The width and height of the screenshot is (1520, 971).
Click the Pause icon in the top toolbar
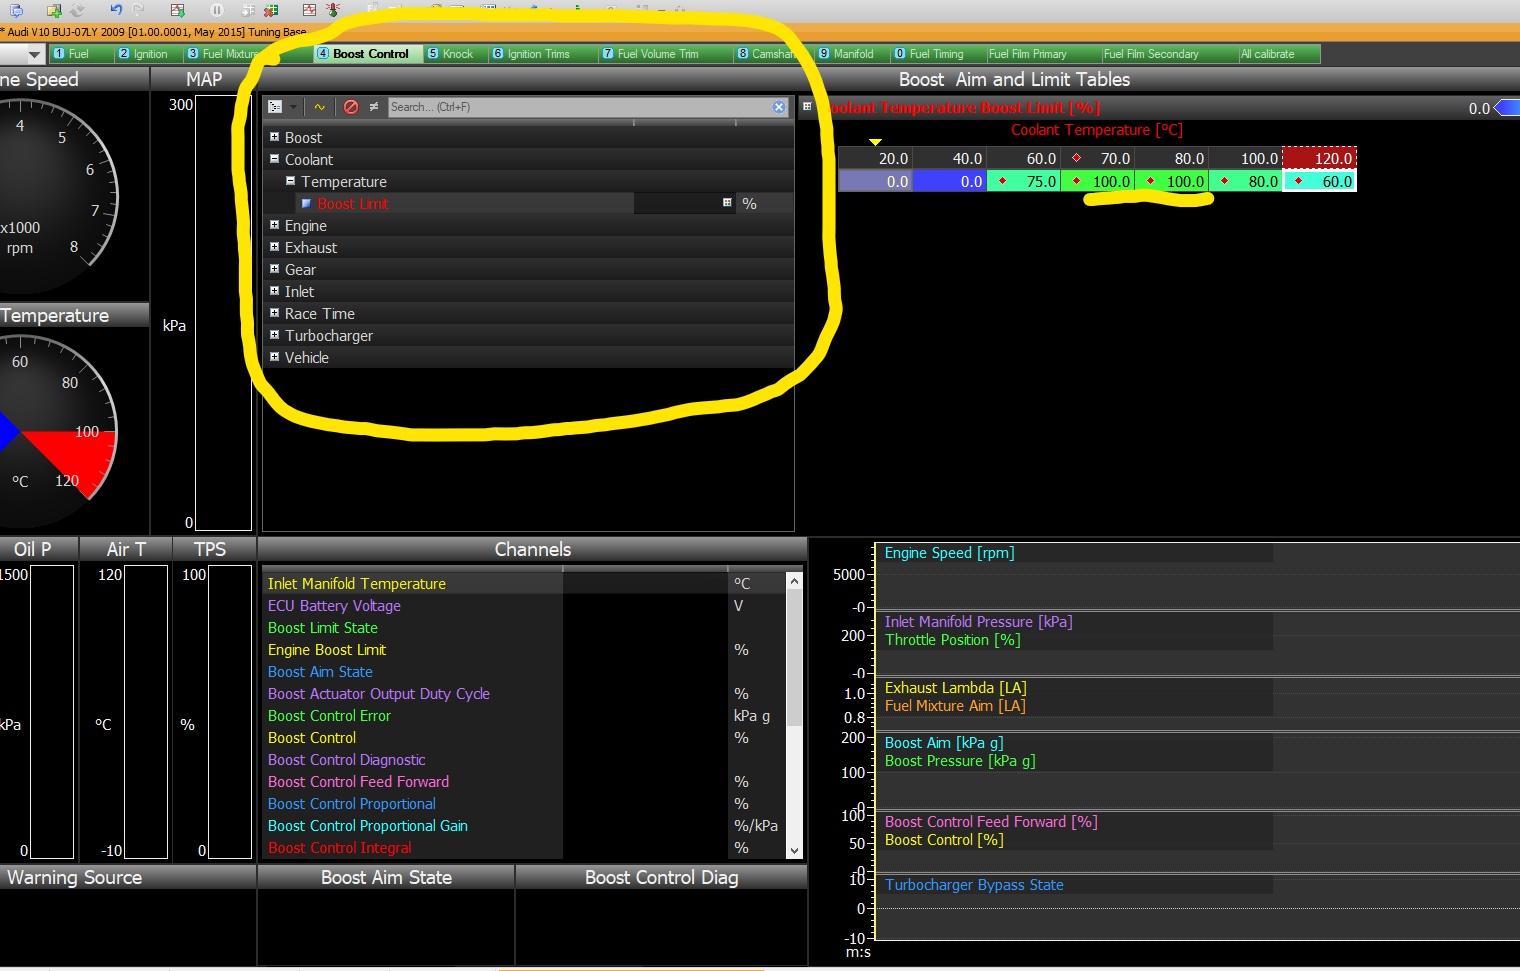tap(215, 10)
